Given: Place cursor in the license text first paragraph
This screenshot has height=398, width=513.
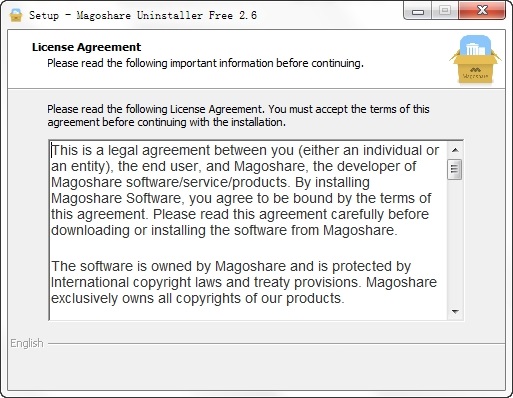Looking at the screenshot, I should [245, 190].
